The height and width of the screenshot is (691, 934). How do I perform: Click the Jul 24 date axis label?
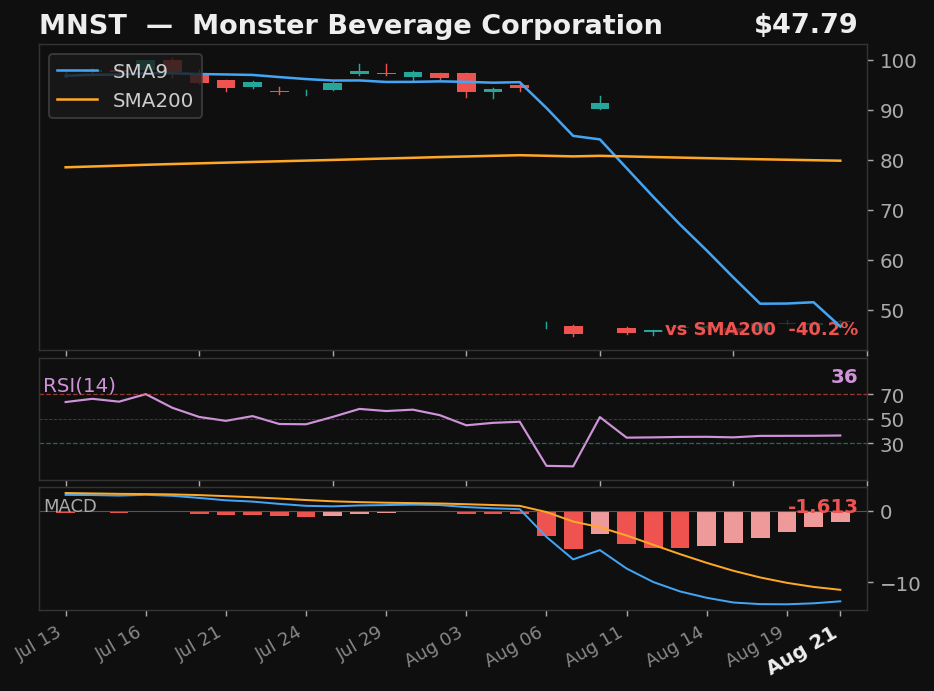[278, 645]
